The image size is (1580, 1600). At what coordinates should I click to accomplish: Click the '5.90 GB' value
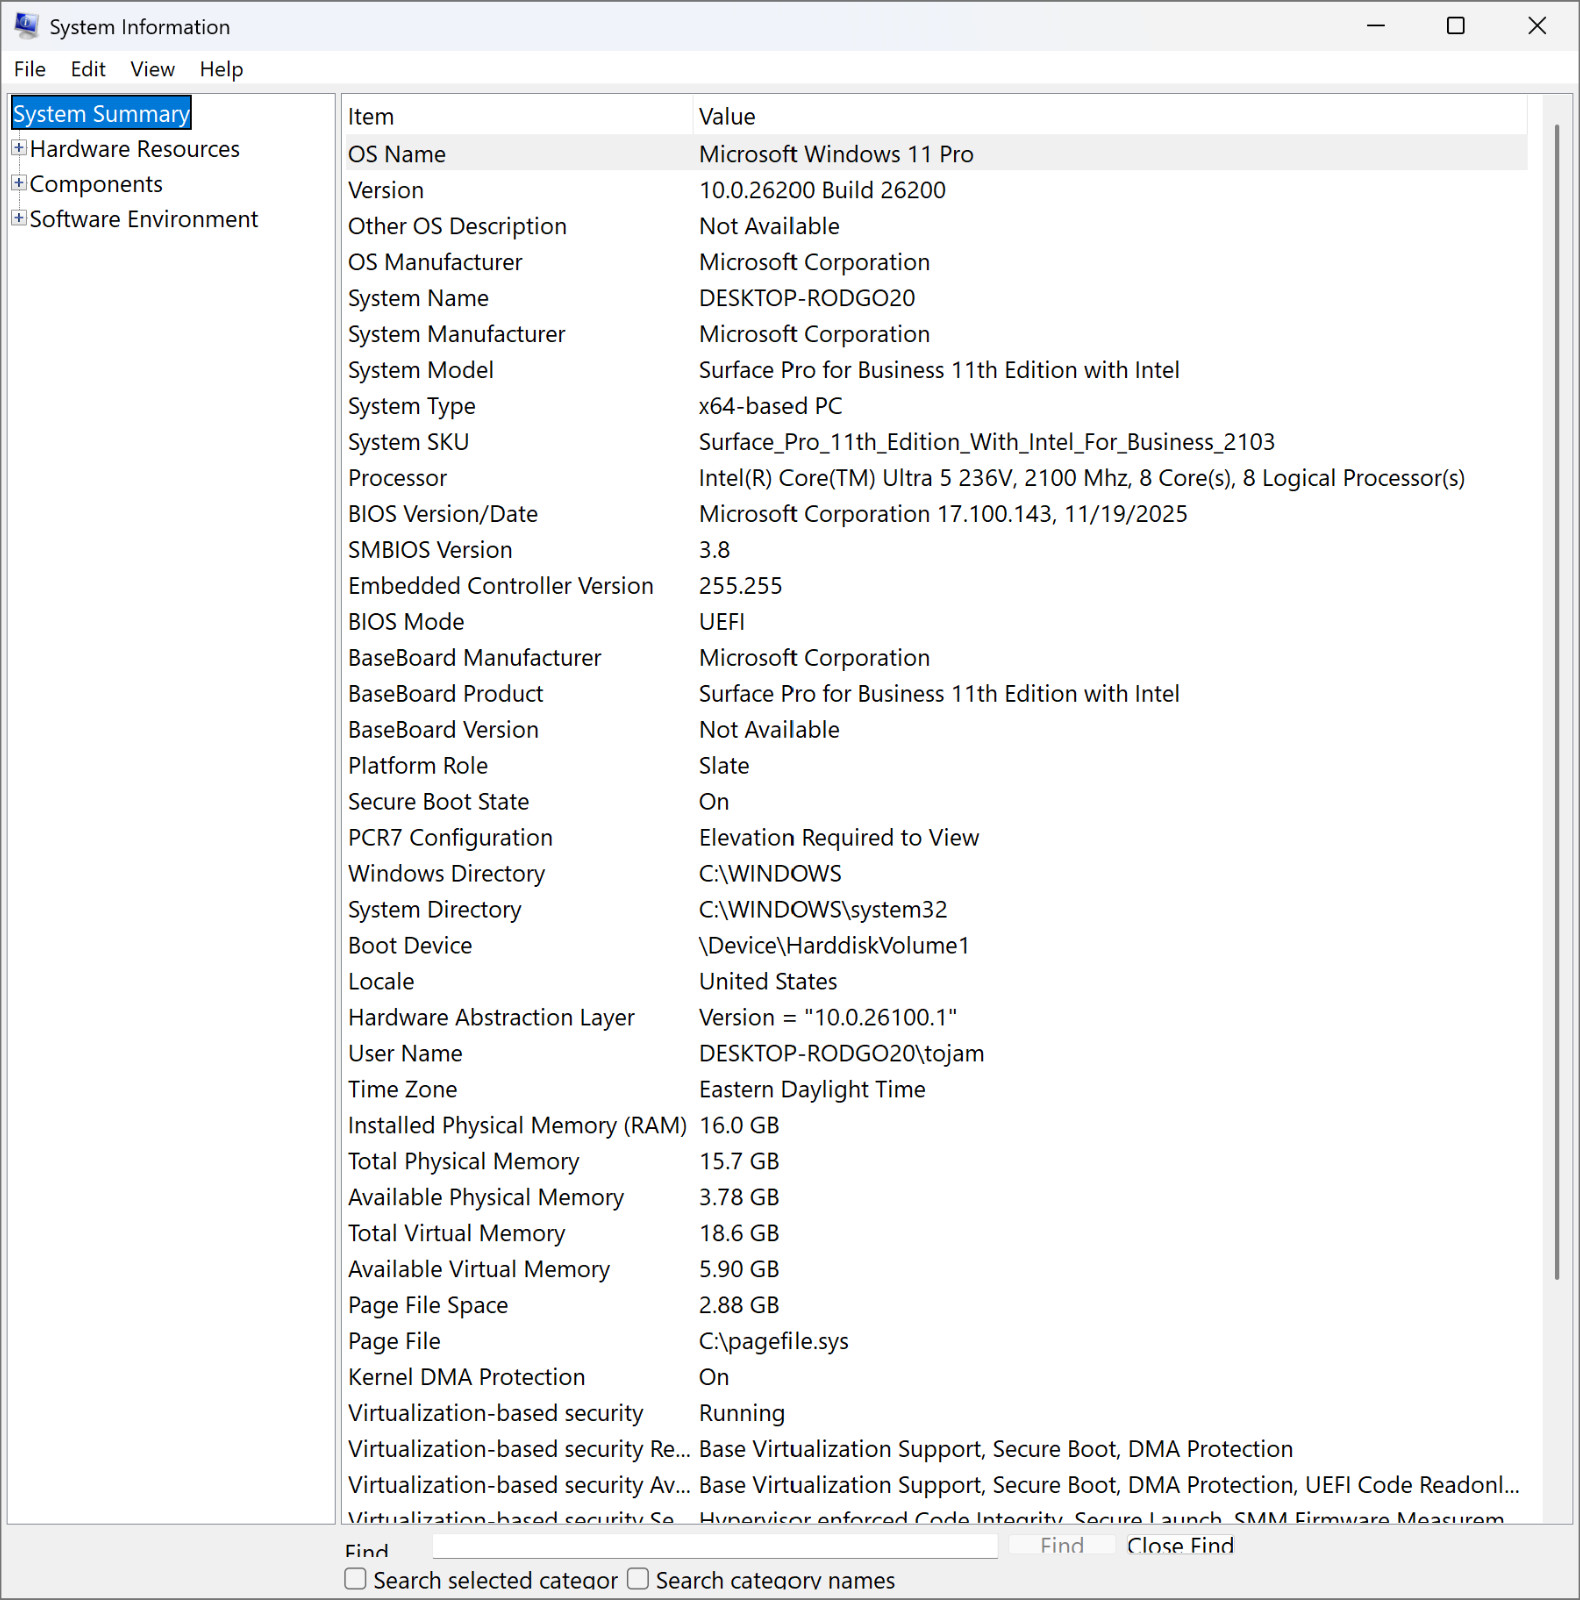click(x=739, y=1270)
